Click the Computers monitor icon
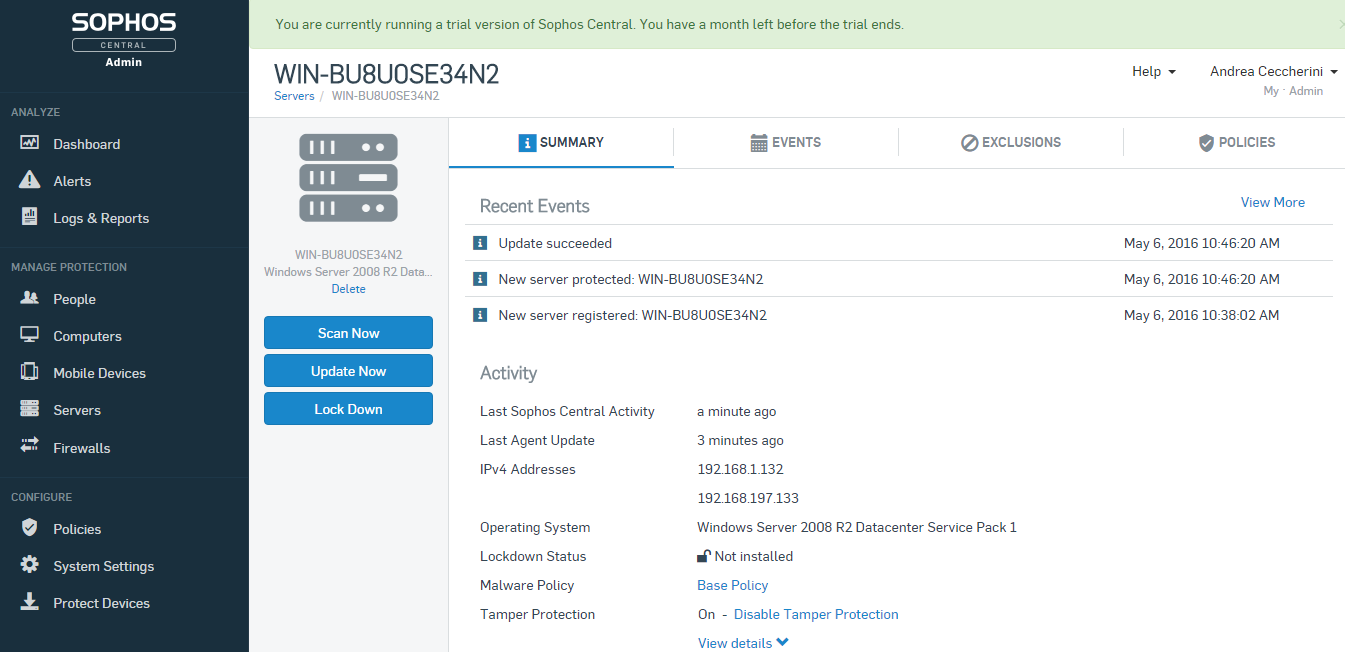Viewport: 1345px width, 652px height. point(30,335)
